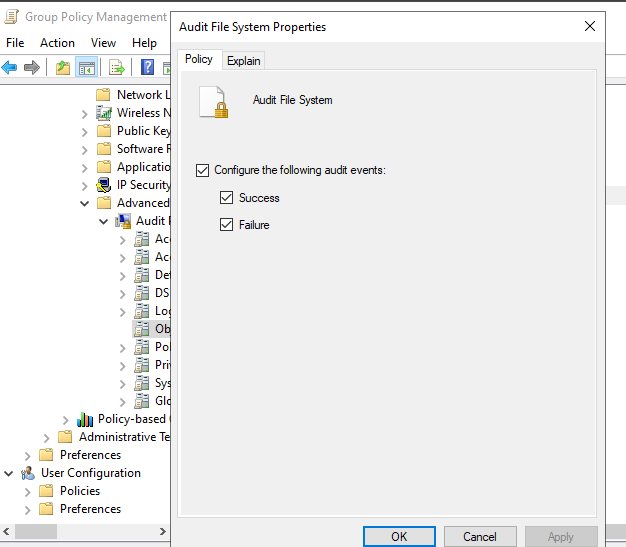Expand the Software Restriction tree node
This screenshot has width=626, height=547.
(x=84, y=151)
